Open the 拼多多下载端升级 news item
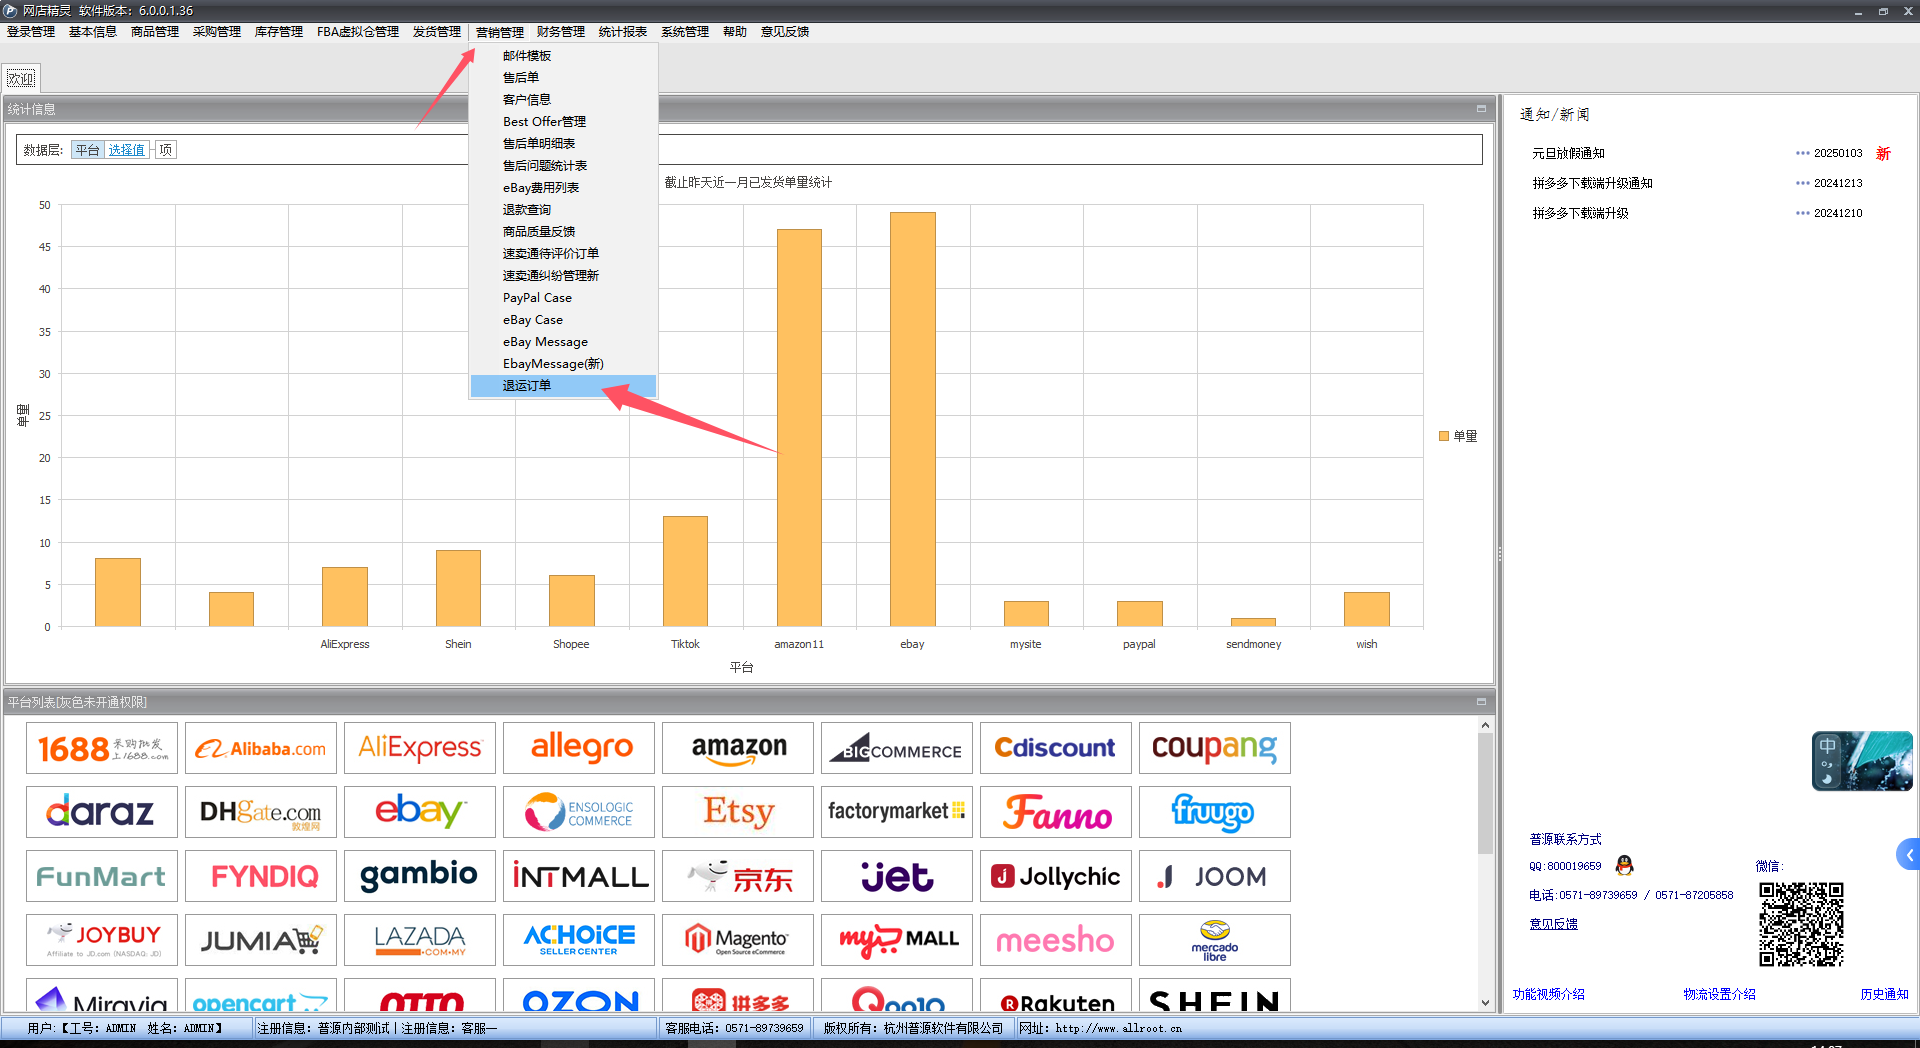This screenshot has width=1920, height=1048. coord(1580,213)
